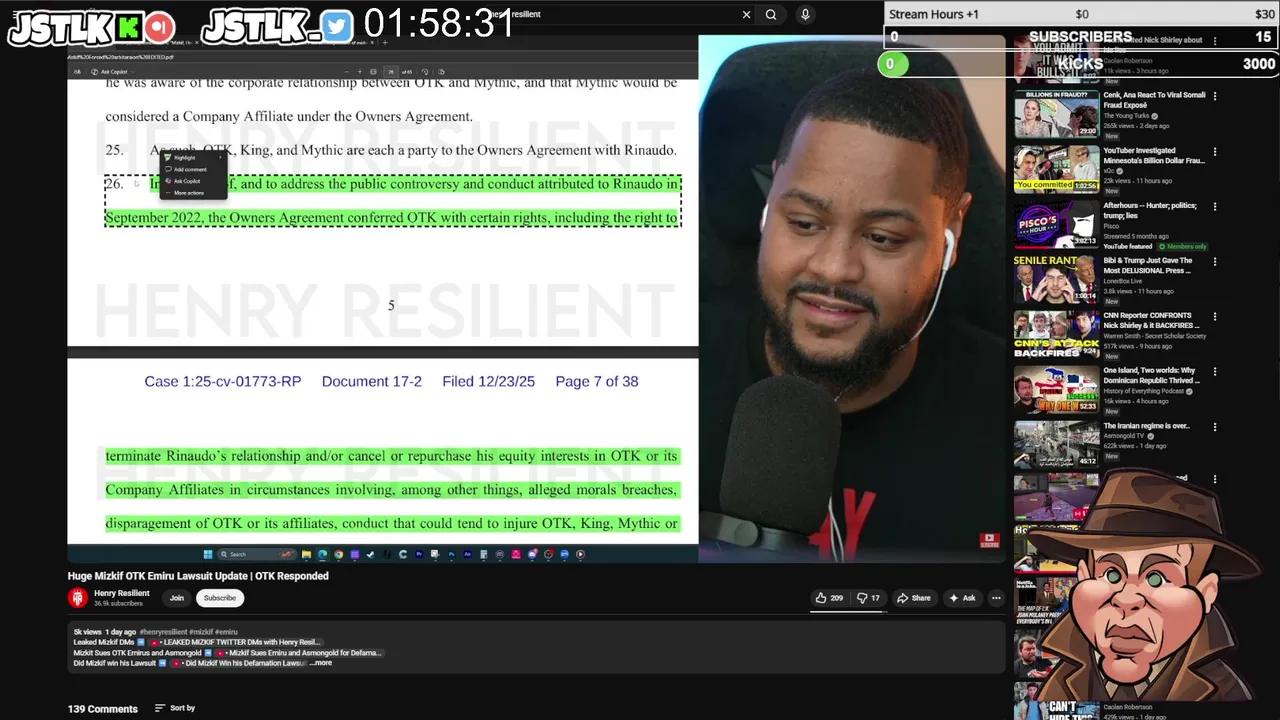Open Mizkif Sues Emiru and Asmongold link
Viewport: 1280px width, 720px height.
302,653
